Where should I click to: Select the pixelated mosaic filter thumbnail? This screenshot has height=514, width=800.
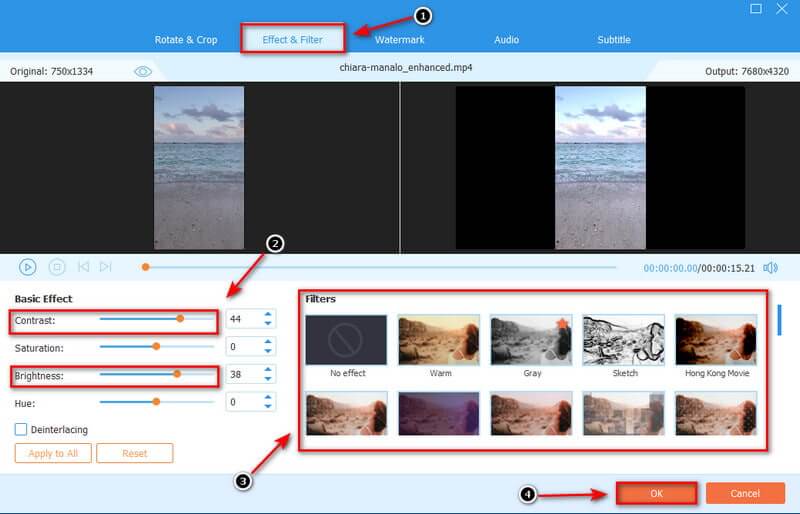(623, 413)
